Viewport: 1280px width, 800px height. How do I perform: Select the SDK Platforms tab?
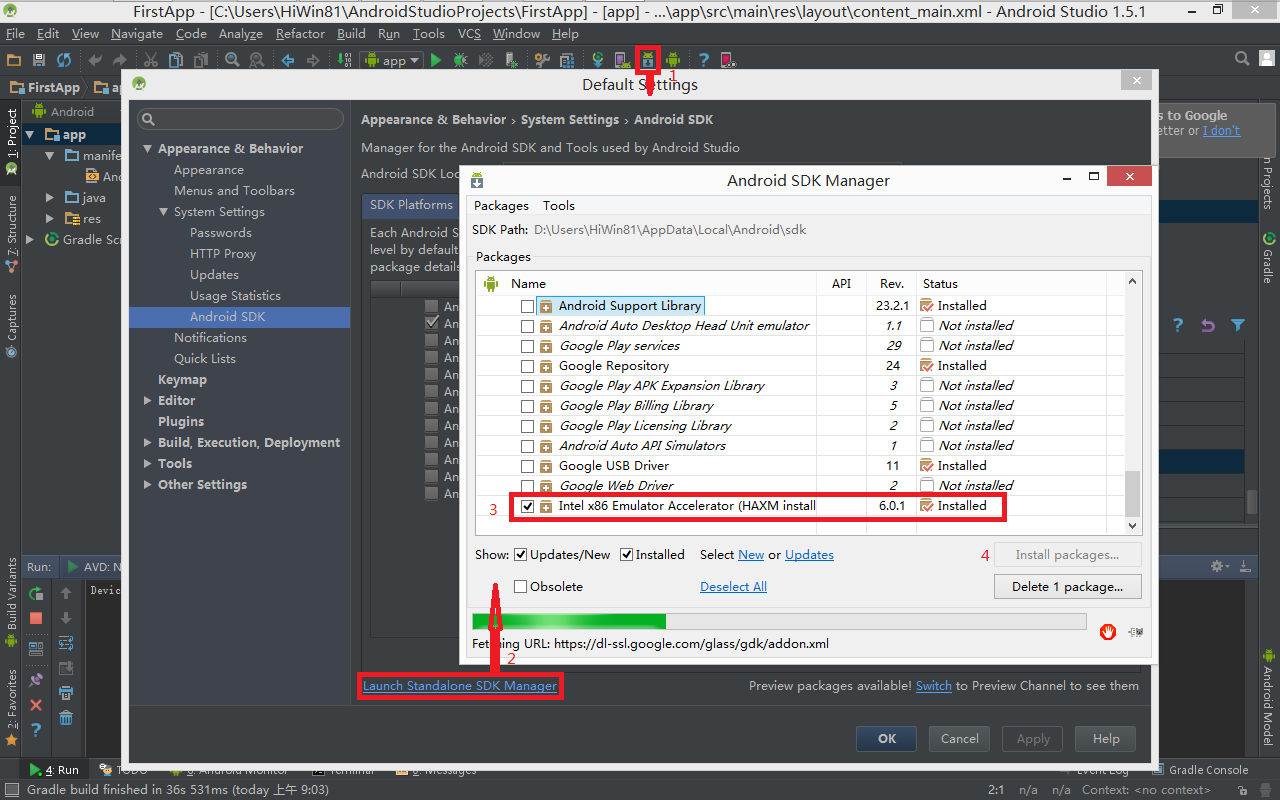point(411,205)
